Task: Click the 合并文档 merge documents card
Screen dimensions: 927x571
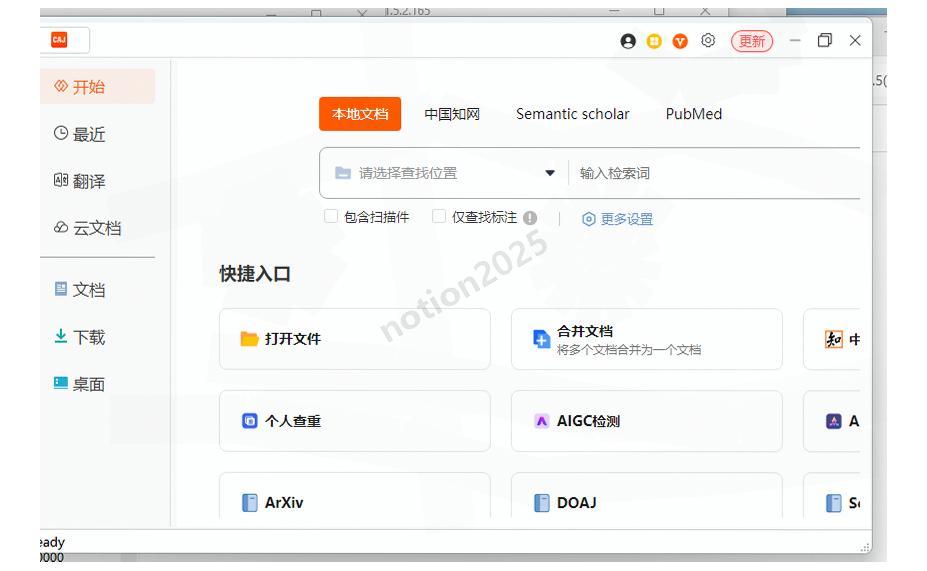Action: point(647,339)
